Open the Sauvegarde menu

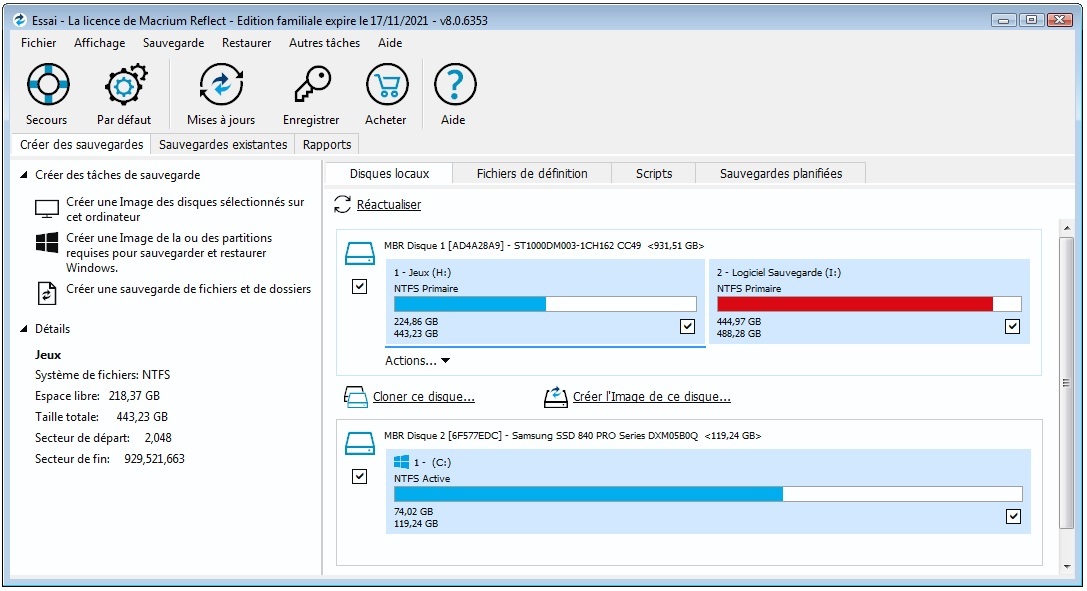tap(173, 43)
